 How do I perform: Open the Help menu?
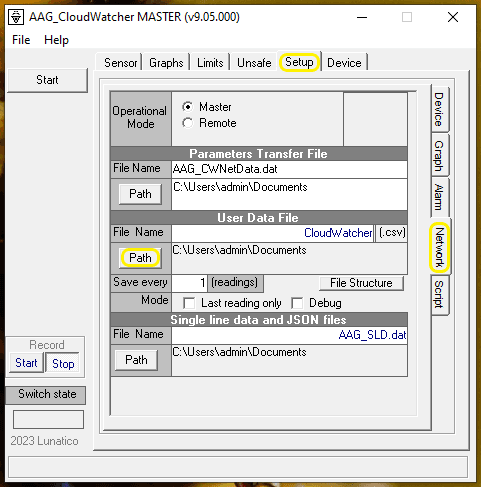point(56,40)
